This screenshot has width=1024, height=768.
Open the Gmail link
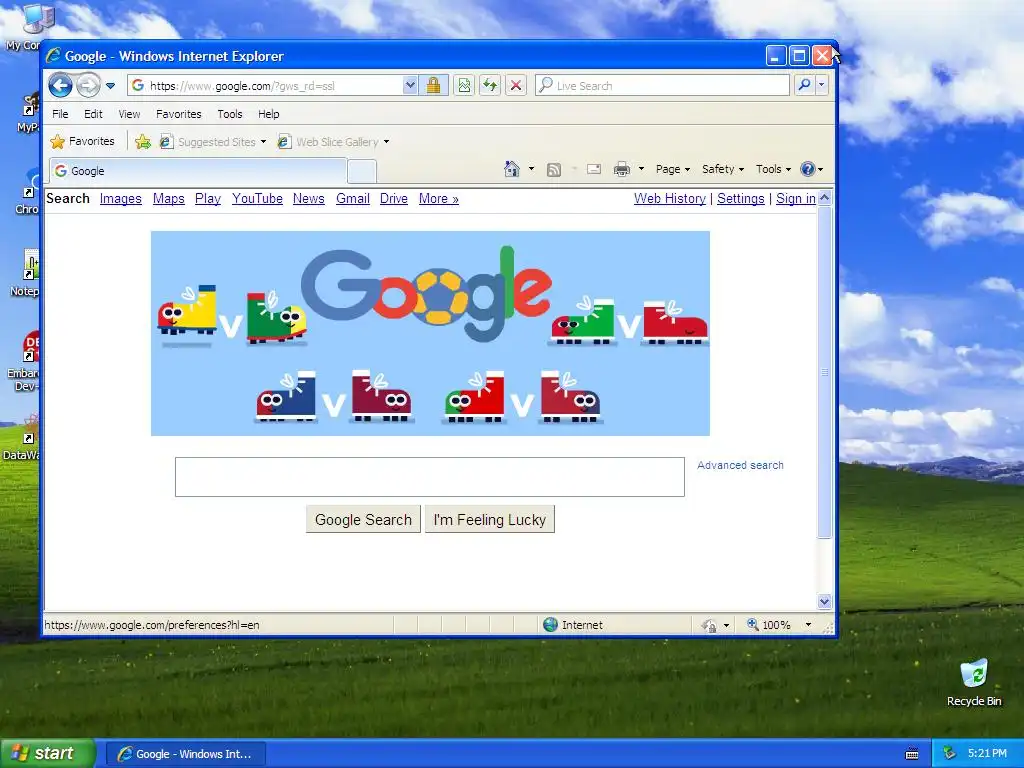coord(353,199)
